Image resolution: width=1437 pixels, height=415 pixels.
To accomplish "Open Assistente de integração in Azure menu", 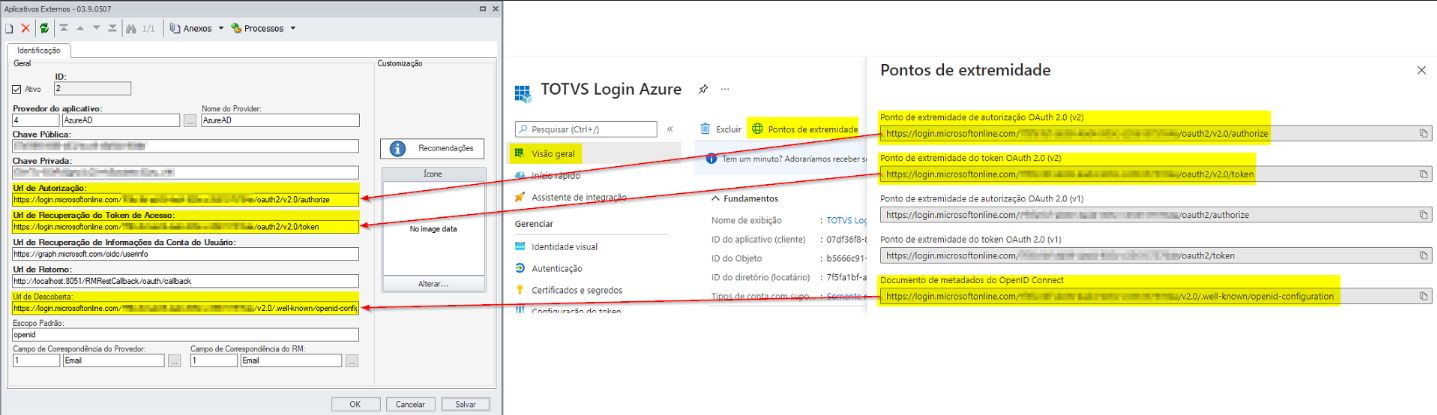I will coord(578,197).
